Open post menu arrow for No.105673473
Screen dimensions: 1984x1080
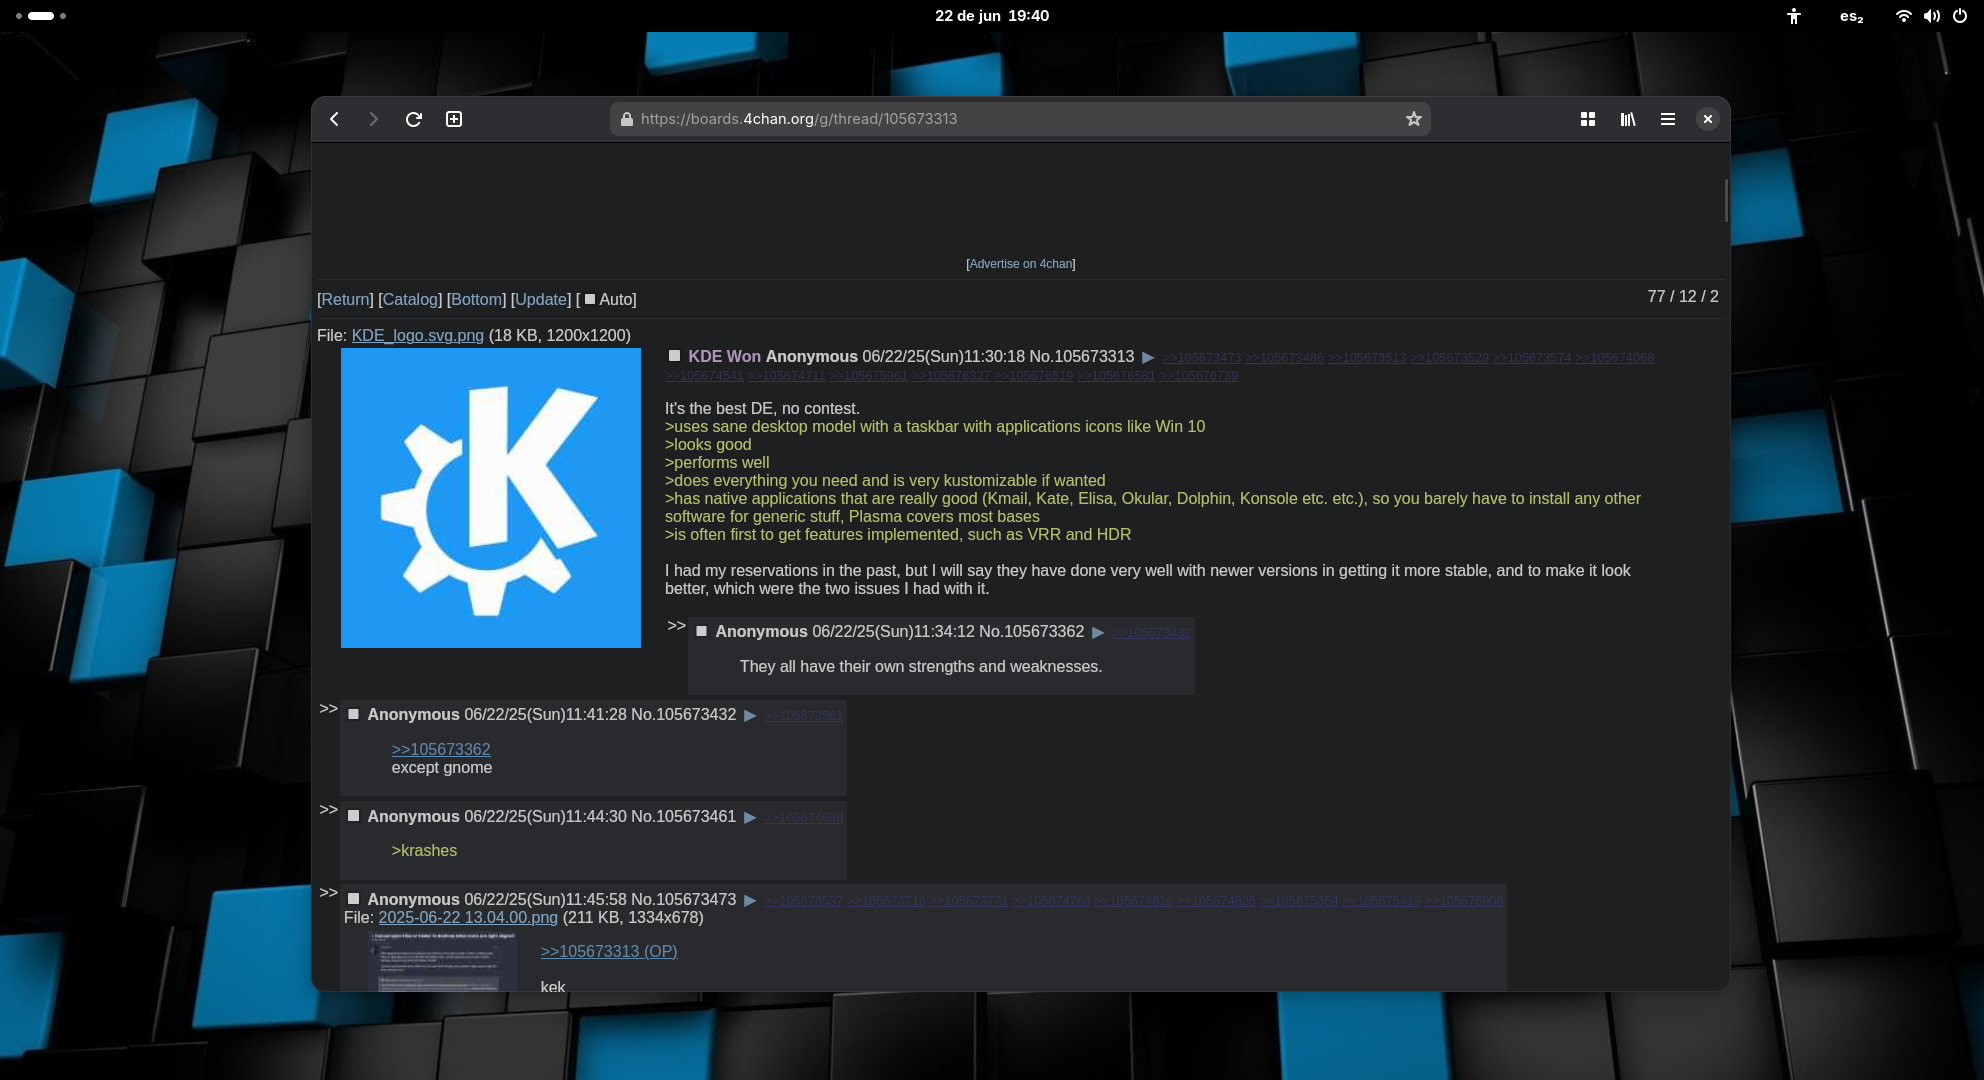pos(750,900)
